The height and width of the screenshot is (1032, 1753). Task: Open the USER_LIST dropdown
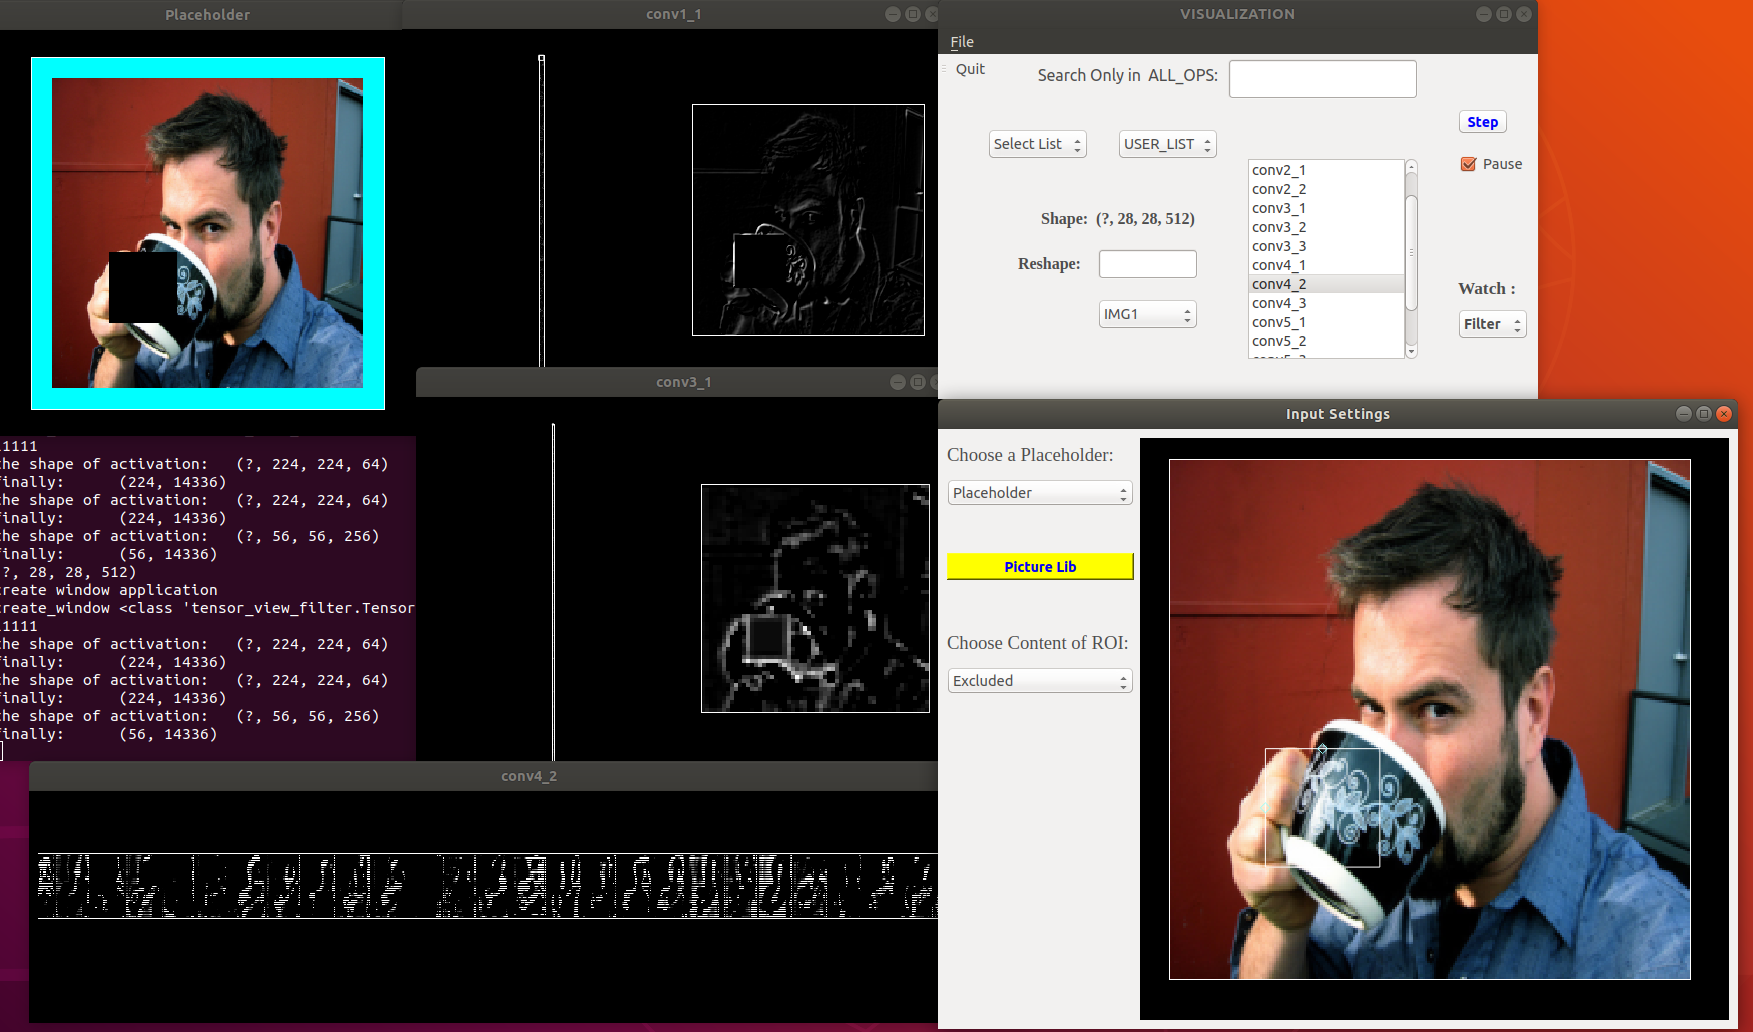[x=1167, y=144]
